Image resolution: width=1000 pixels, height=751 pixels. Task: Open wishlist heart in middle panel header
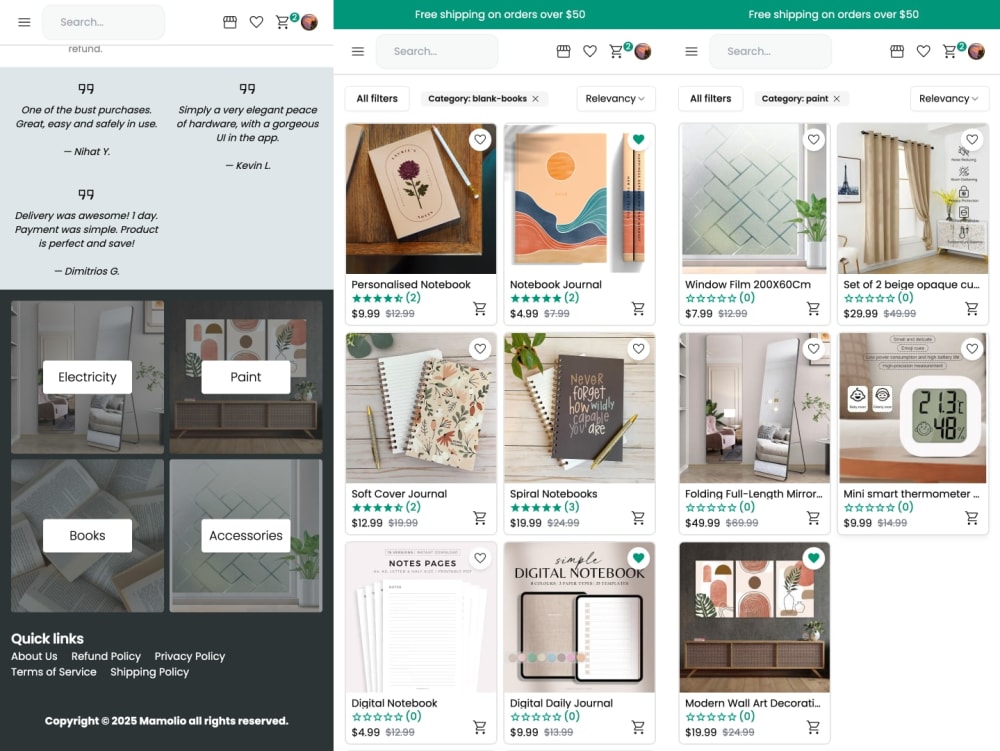(x=590, y=52)
